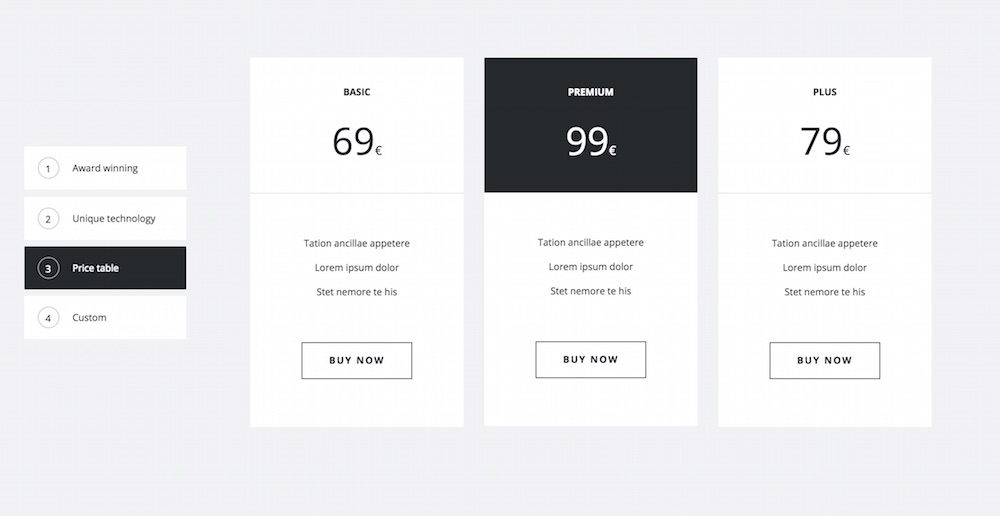Image resolution: width=1000 pixels, height=516 pixels.
Task: Click the 99 euro price
Action: coord(591,142)
